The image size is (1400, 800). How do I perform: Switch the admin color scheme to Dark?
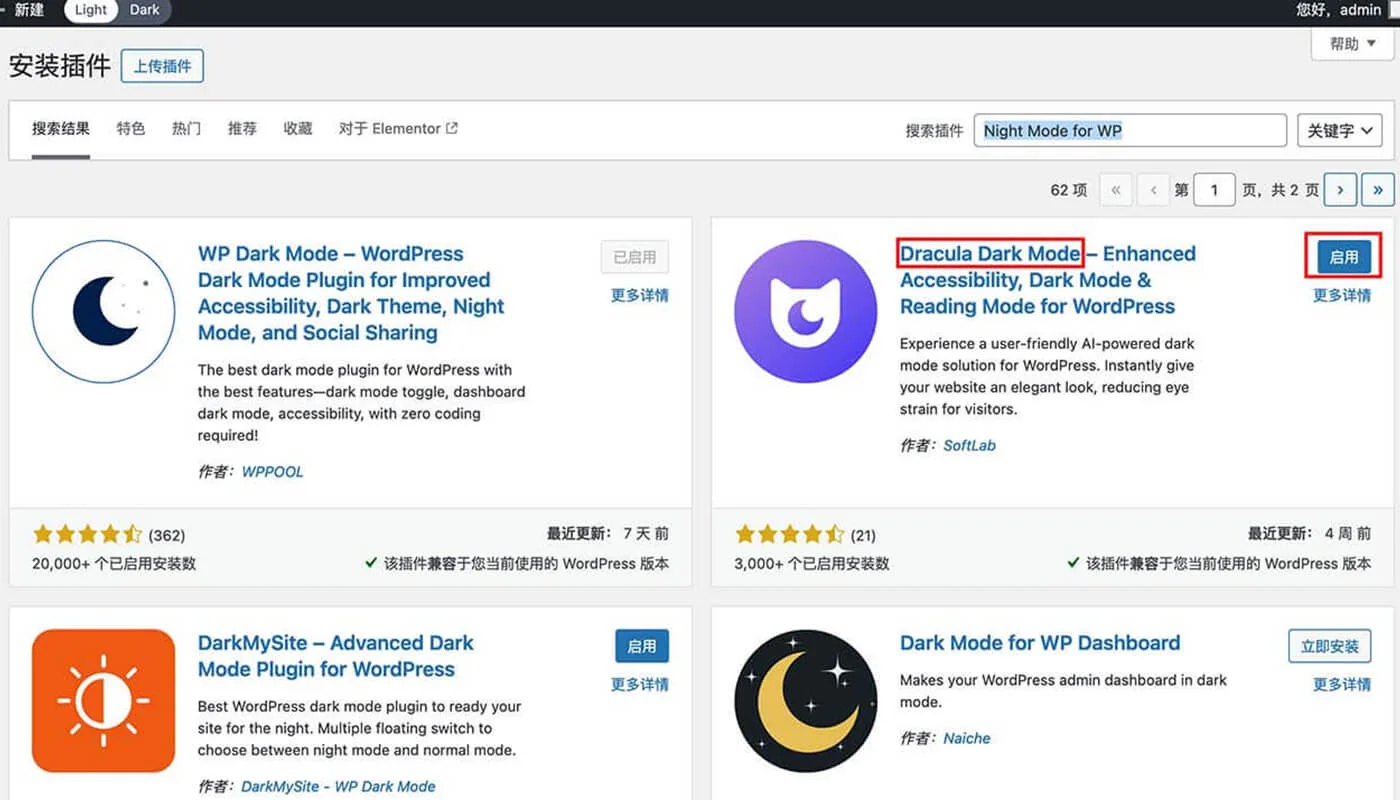click(x=144, y=10)
